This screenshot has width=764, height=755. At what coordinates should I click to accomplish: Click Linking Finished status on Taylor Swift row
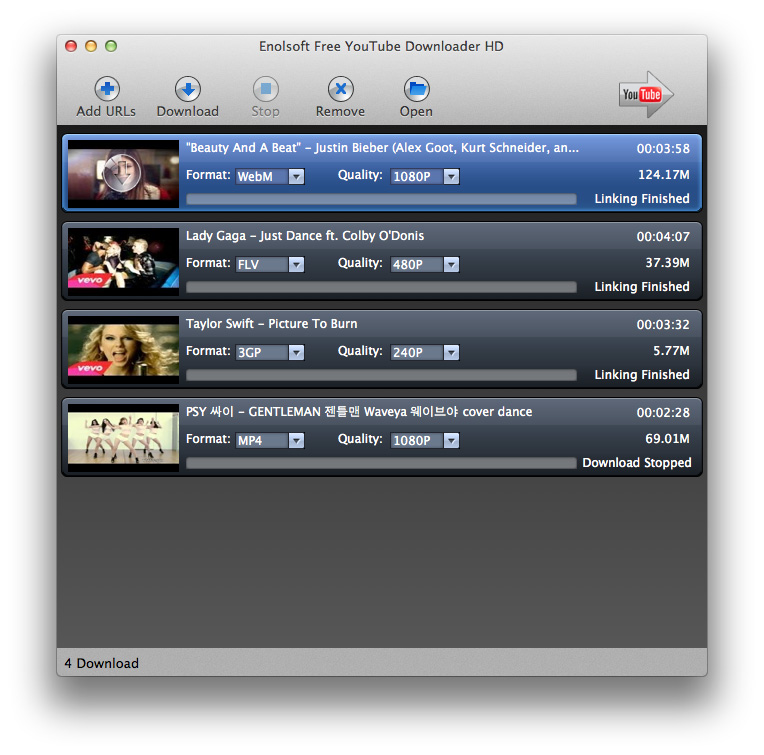click(642, 375)
